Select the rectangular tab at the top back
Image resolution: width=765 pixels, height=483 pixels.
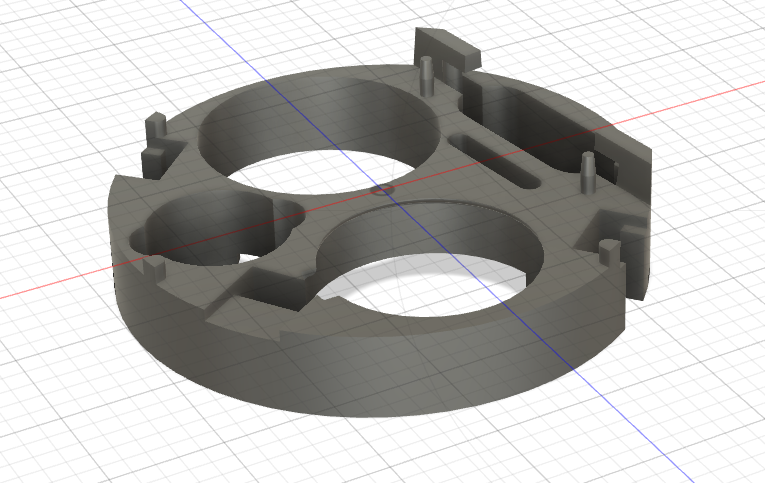click(x=446, y=47)
